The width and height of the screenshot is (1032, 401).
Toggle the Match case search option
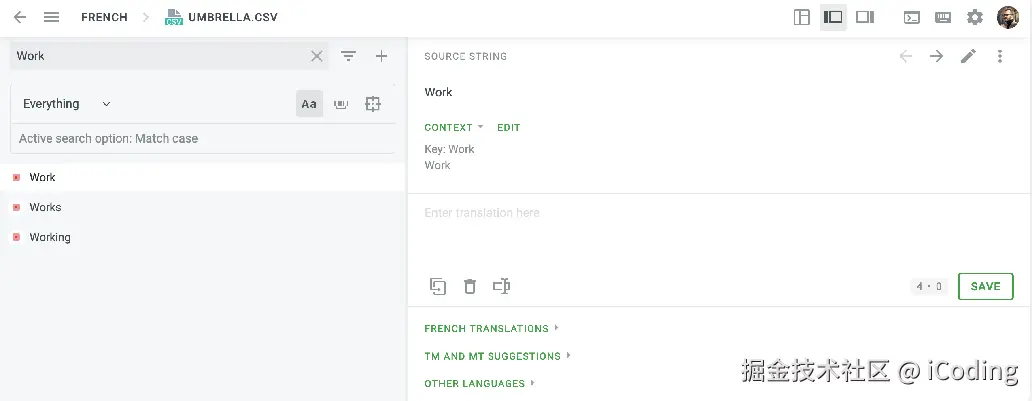(x=309, y=104)
